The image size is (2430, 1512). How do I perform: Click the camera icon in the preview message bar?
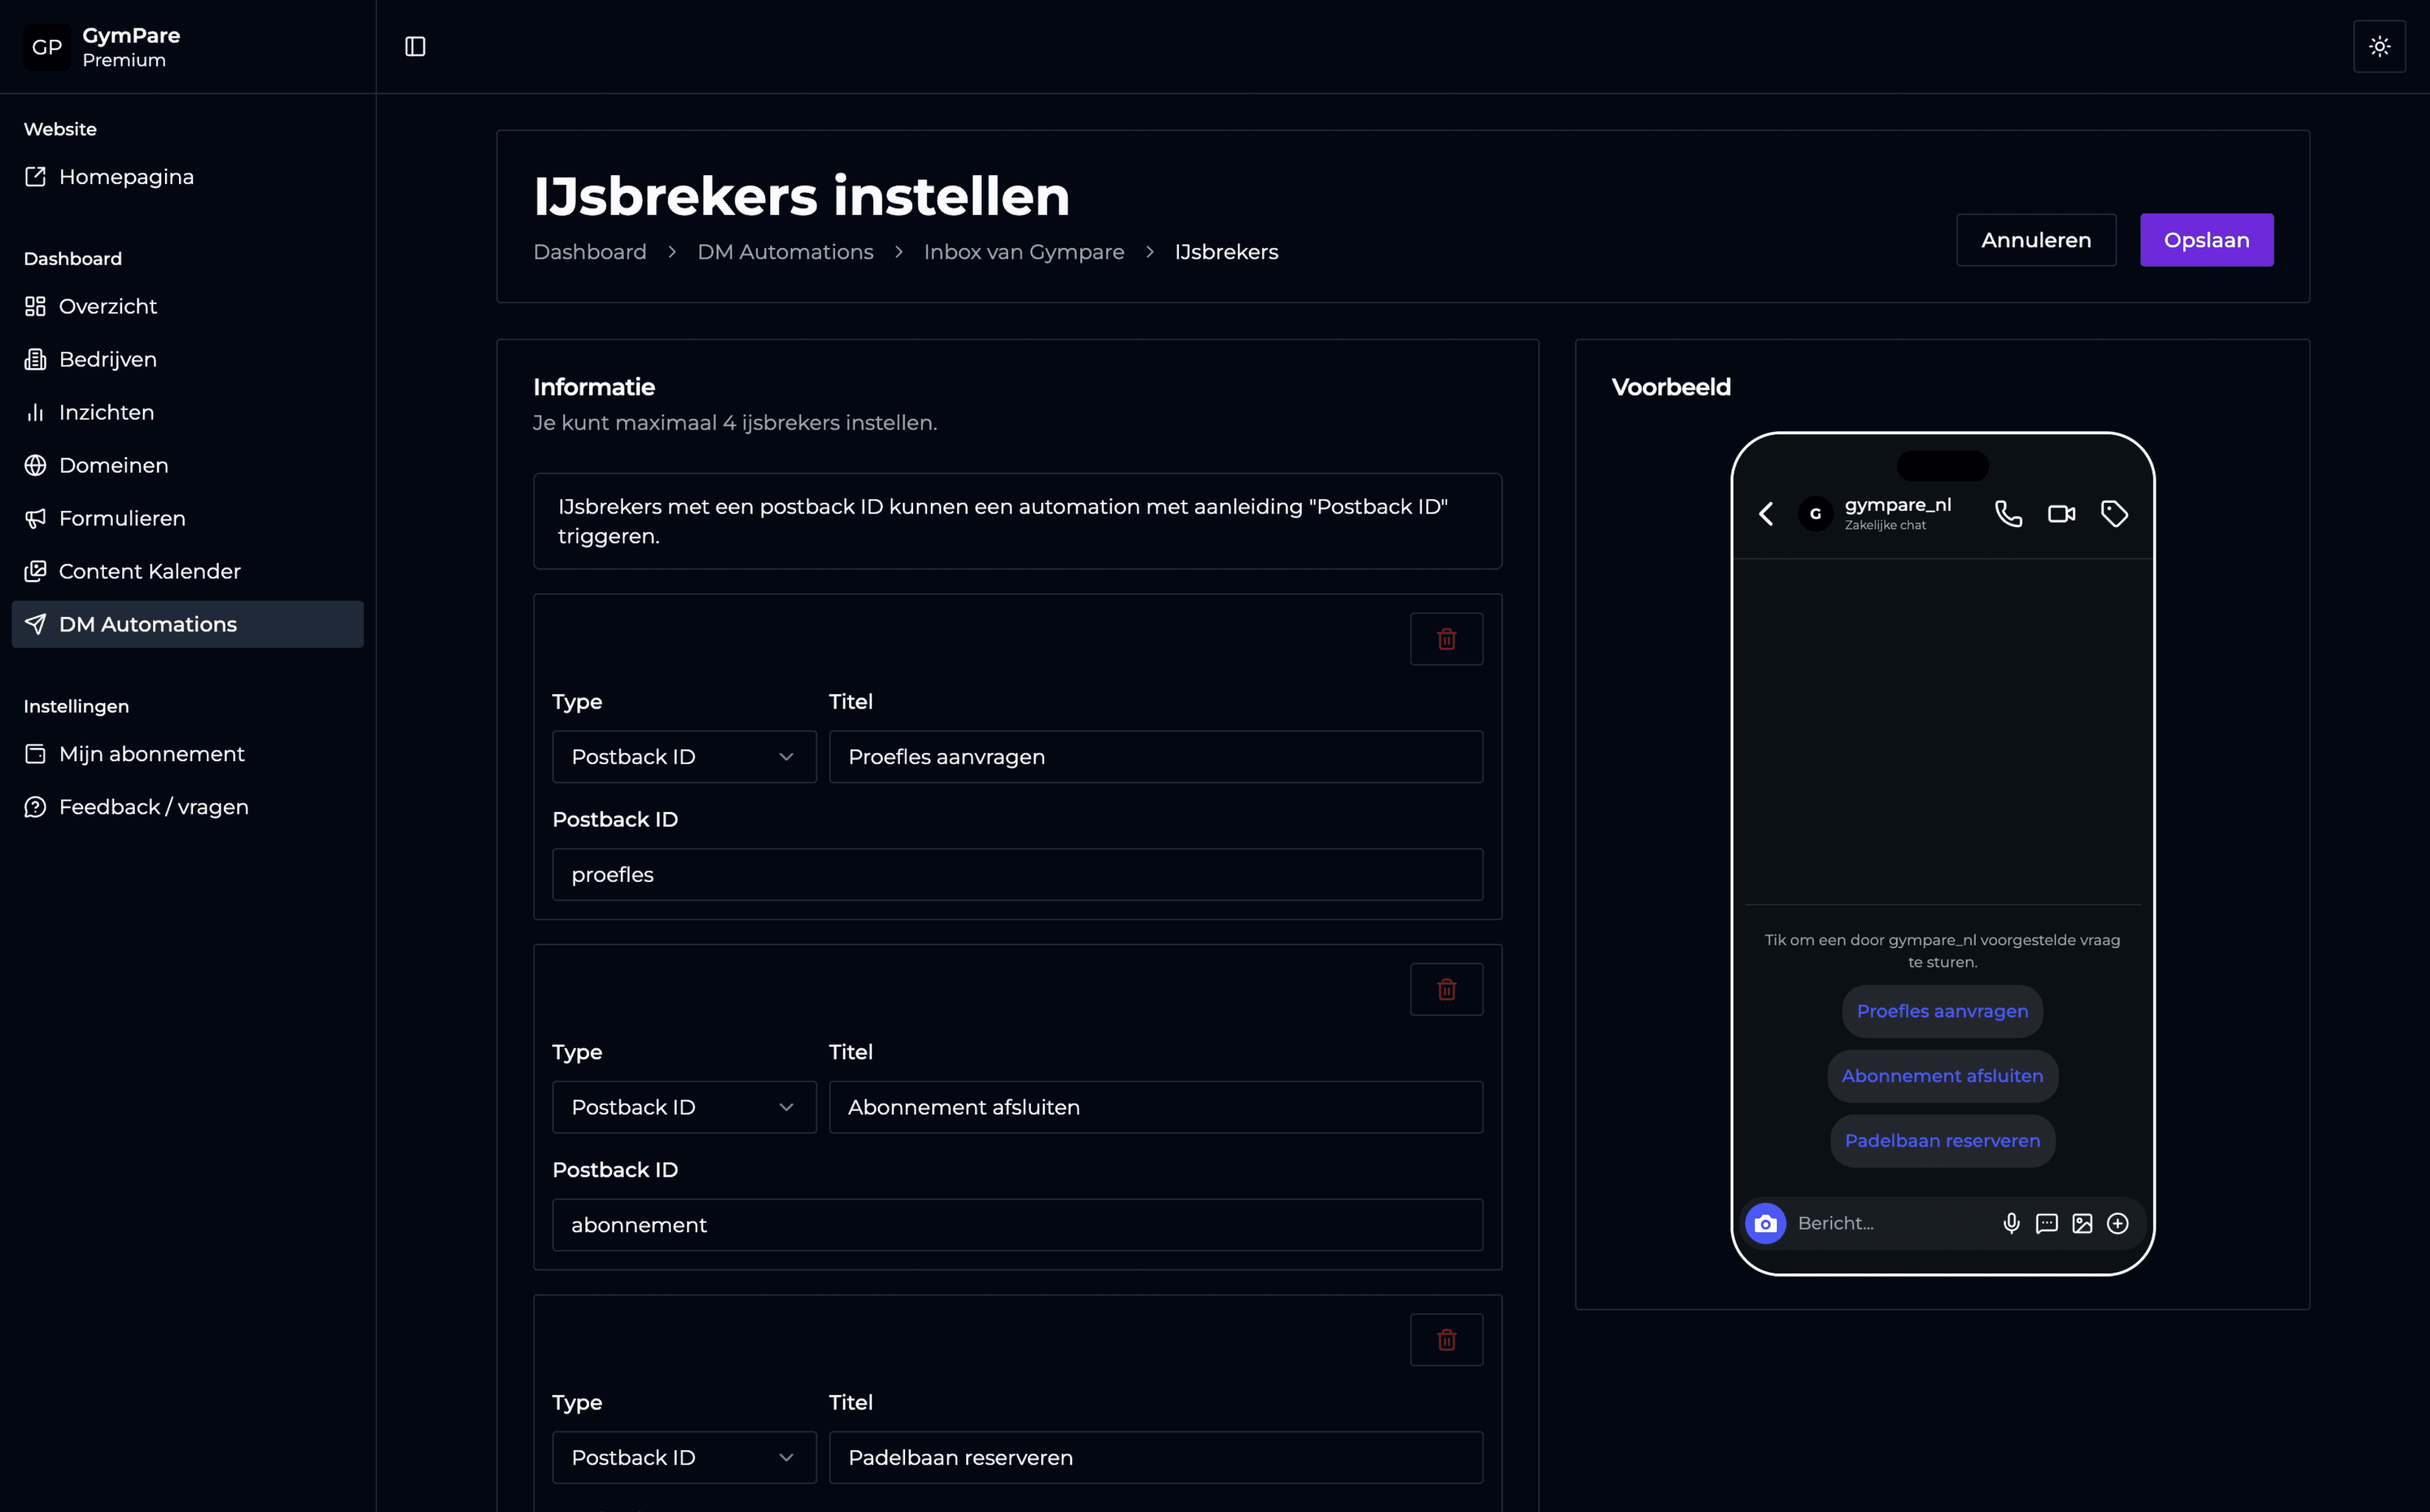pyautogui.click(x=1766, y=1223)
